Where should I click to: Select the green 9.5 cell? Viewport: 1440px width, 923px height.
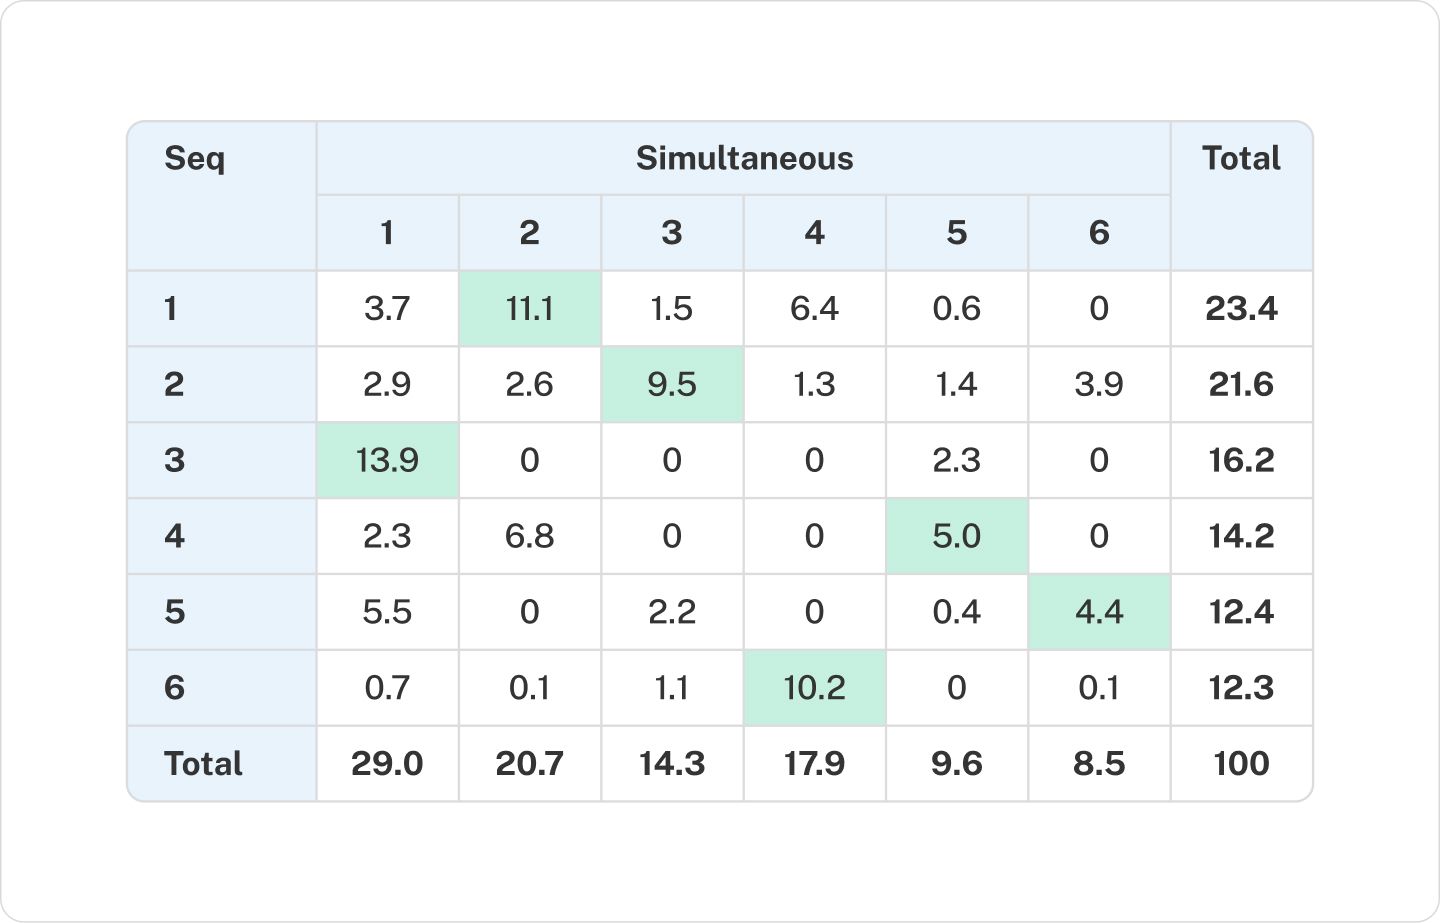[x=672, y=384]
